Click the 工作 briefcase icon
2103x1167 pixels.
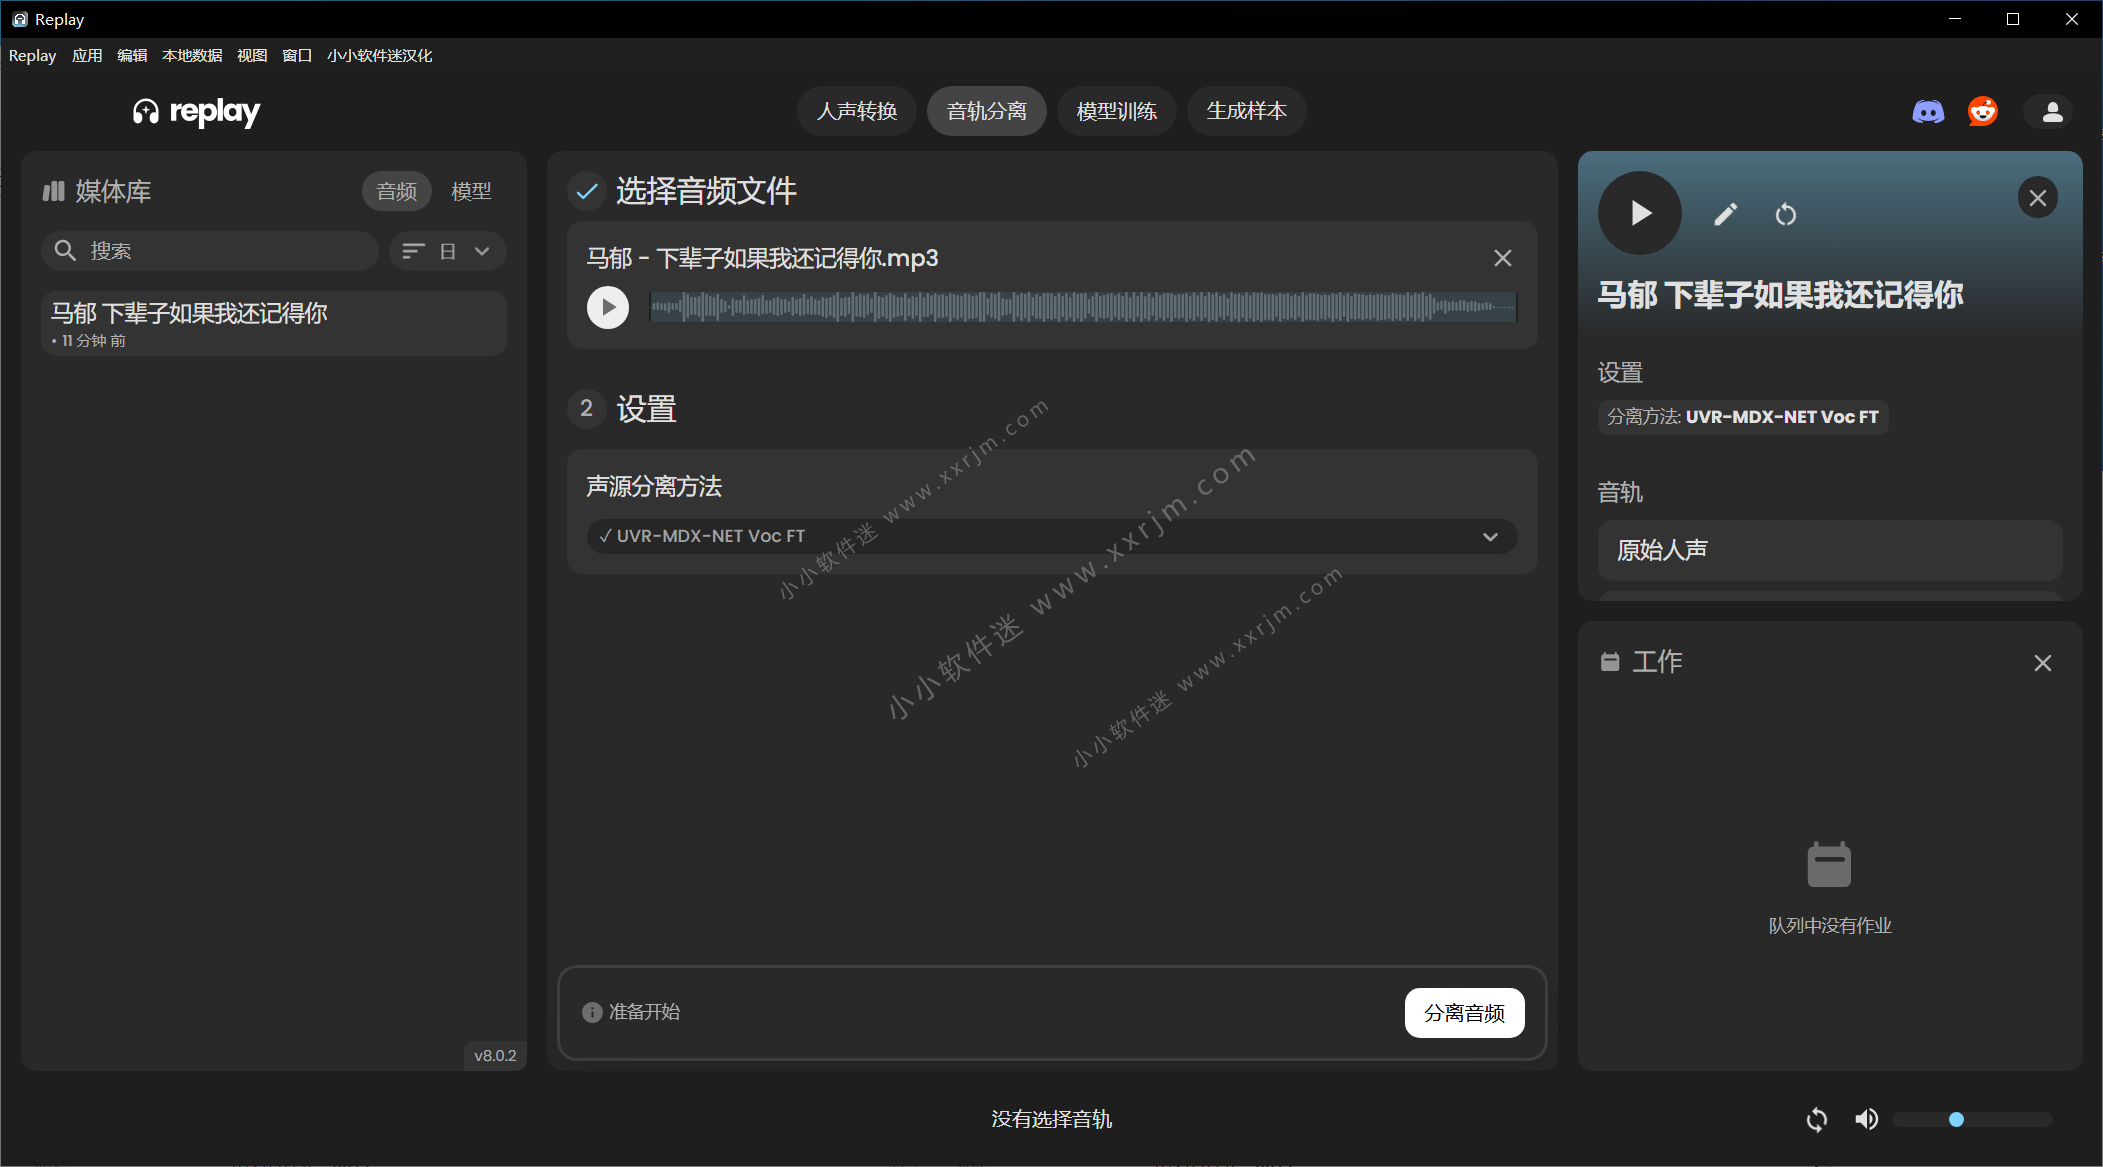pyautogui.click(x=1610, y=661)
